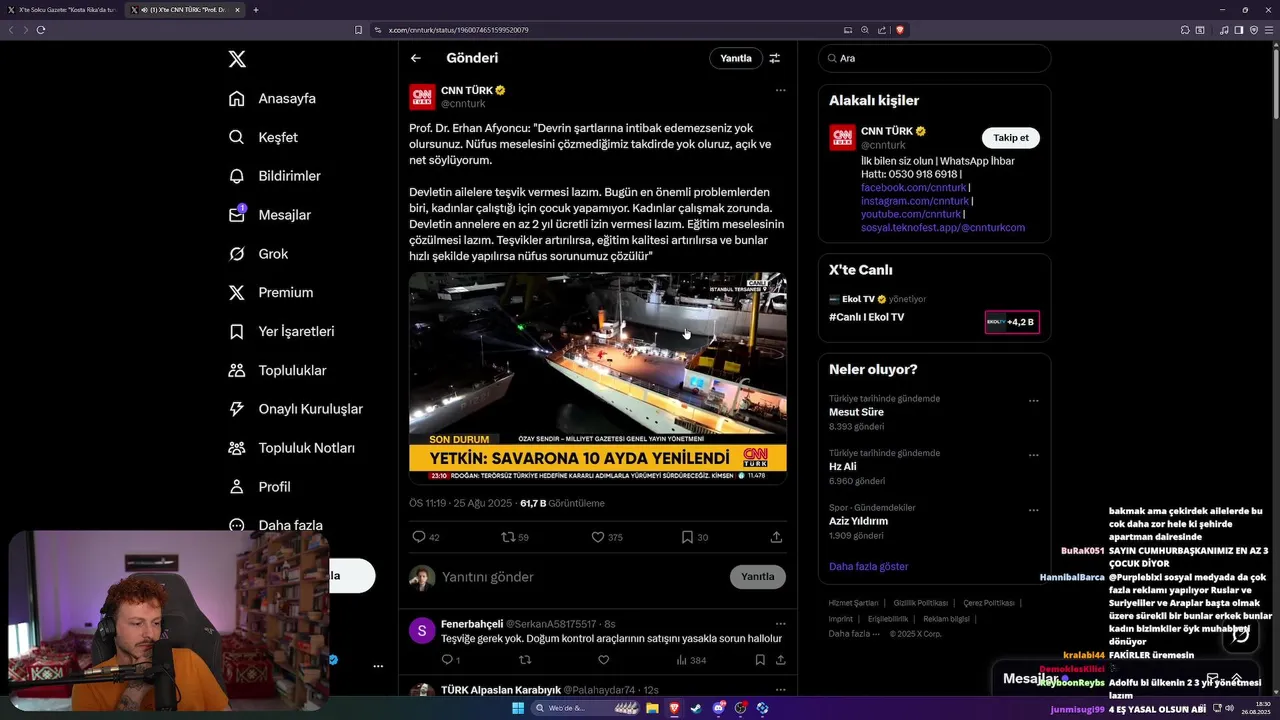Open the Brave main menu hamburger
Image resolution: width=1280 pixels, height=720 pixels.
click(x=1269, y=30)
